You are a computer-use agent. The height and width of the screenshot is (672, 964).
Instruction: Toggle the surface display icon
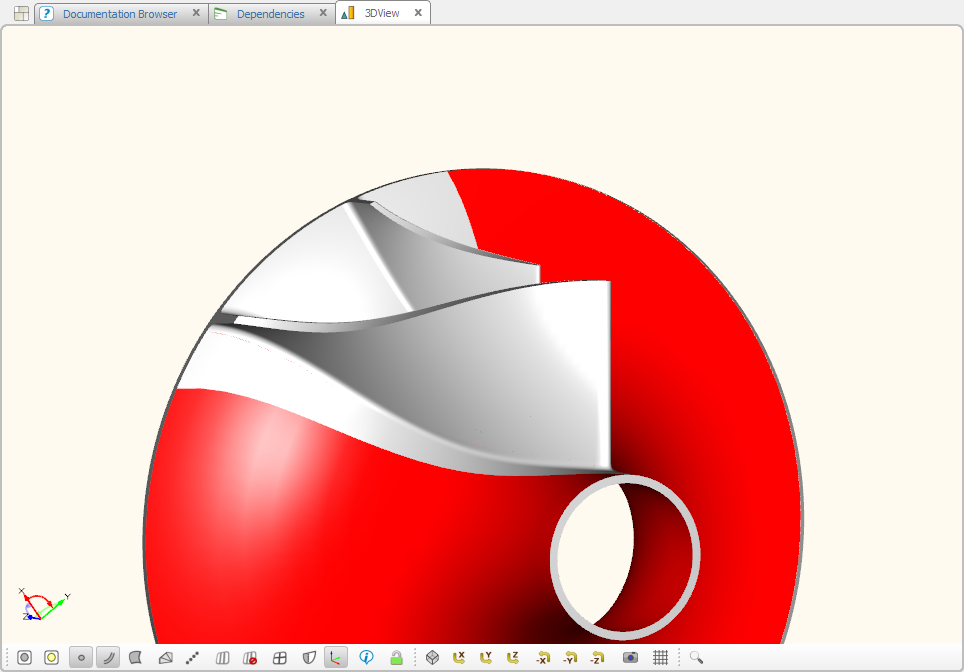[x=136, y=657]
